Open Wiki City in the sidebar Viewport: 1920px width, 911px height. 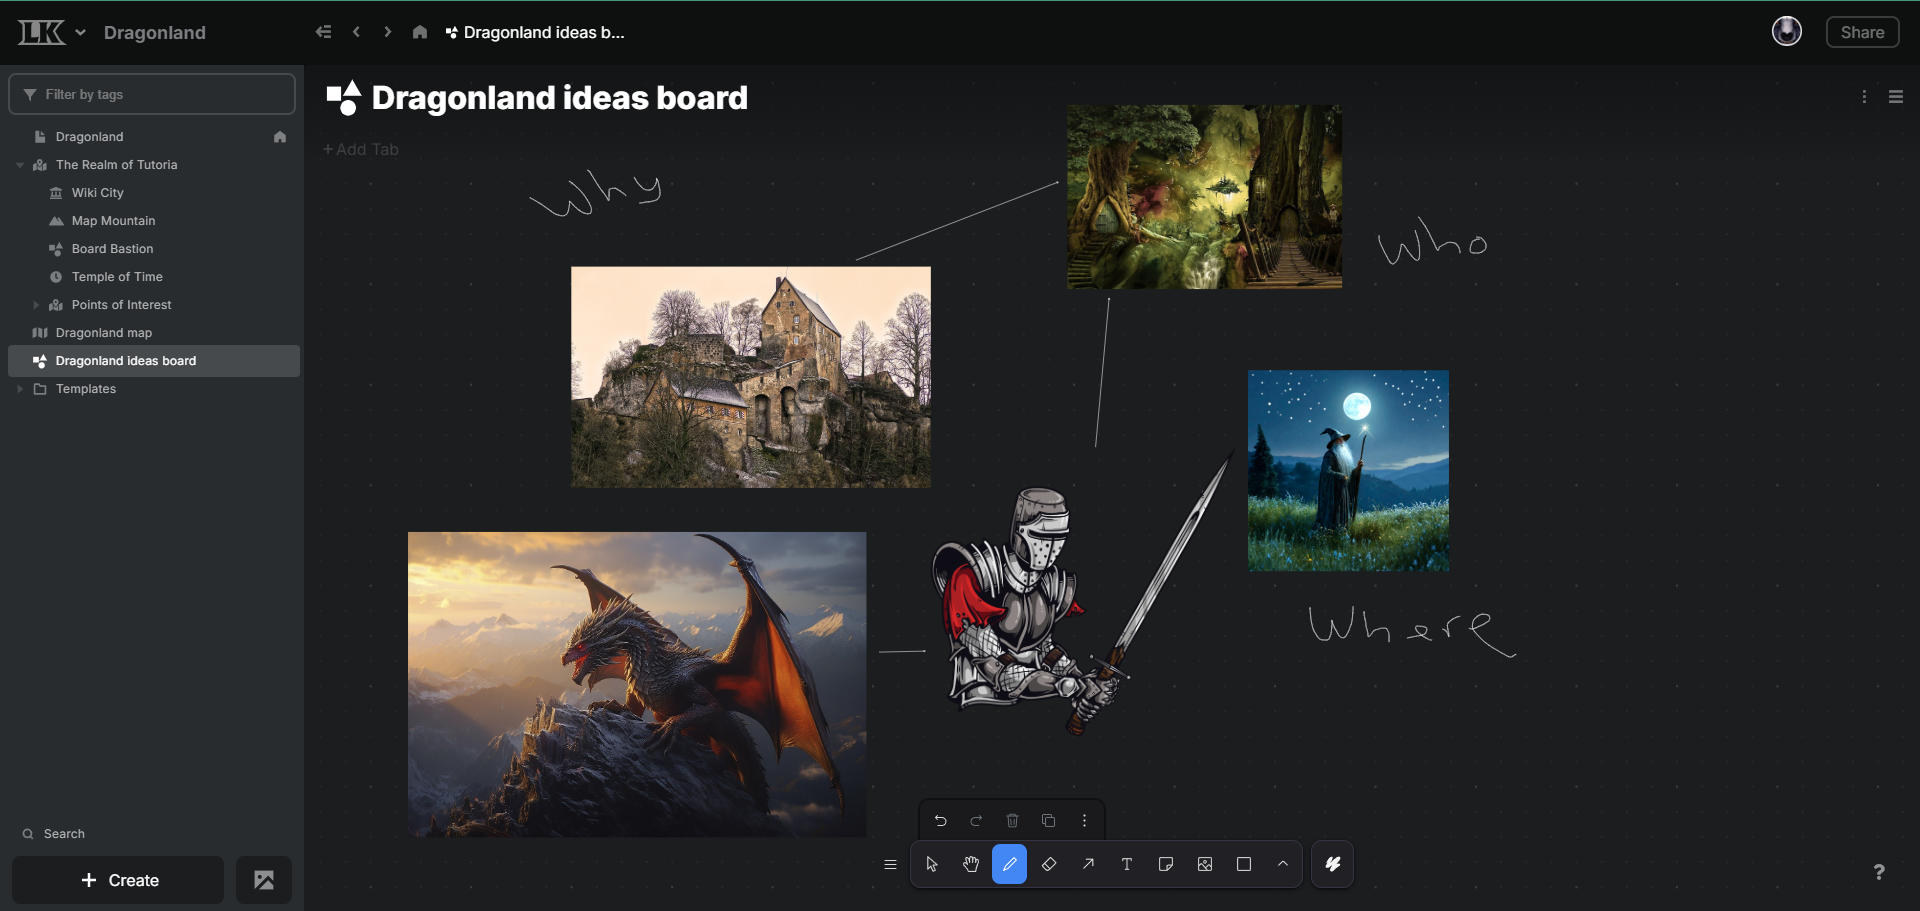coord(100,192)
